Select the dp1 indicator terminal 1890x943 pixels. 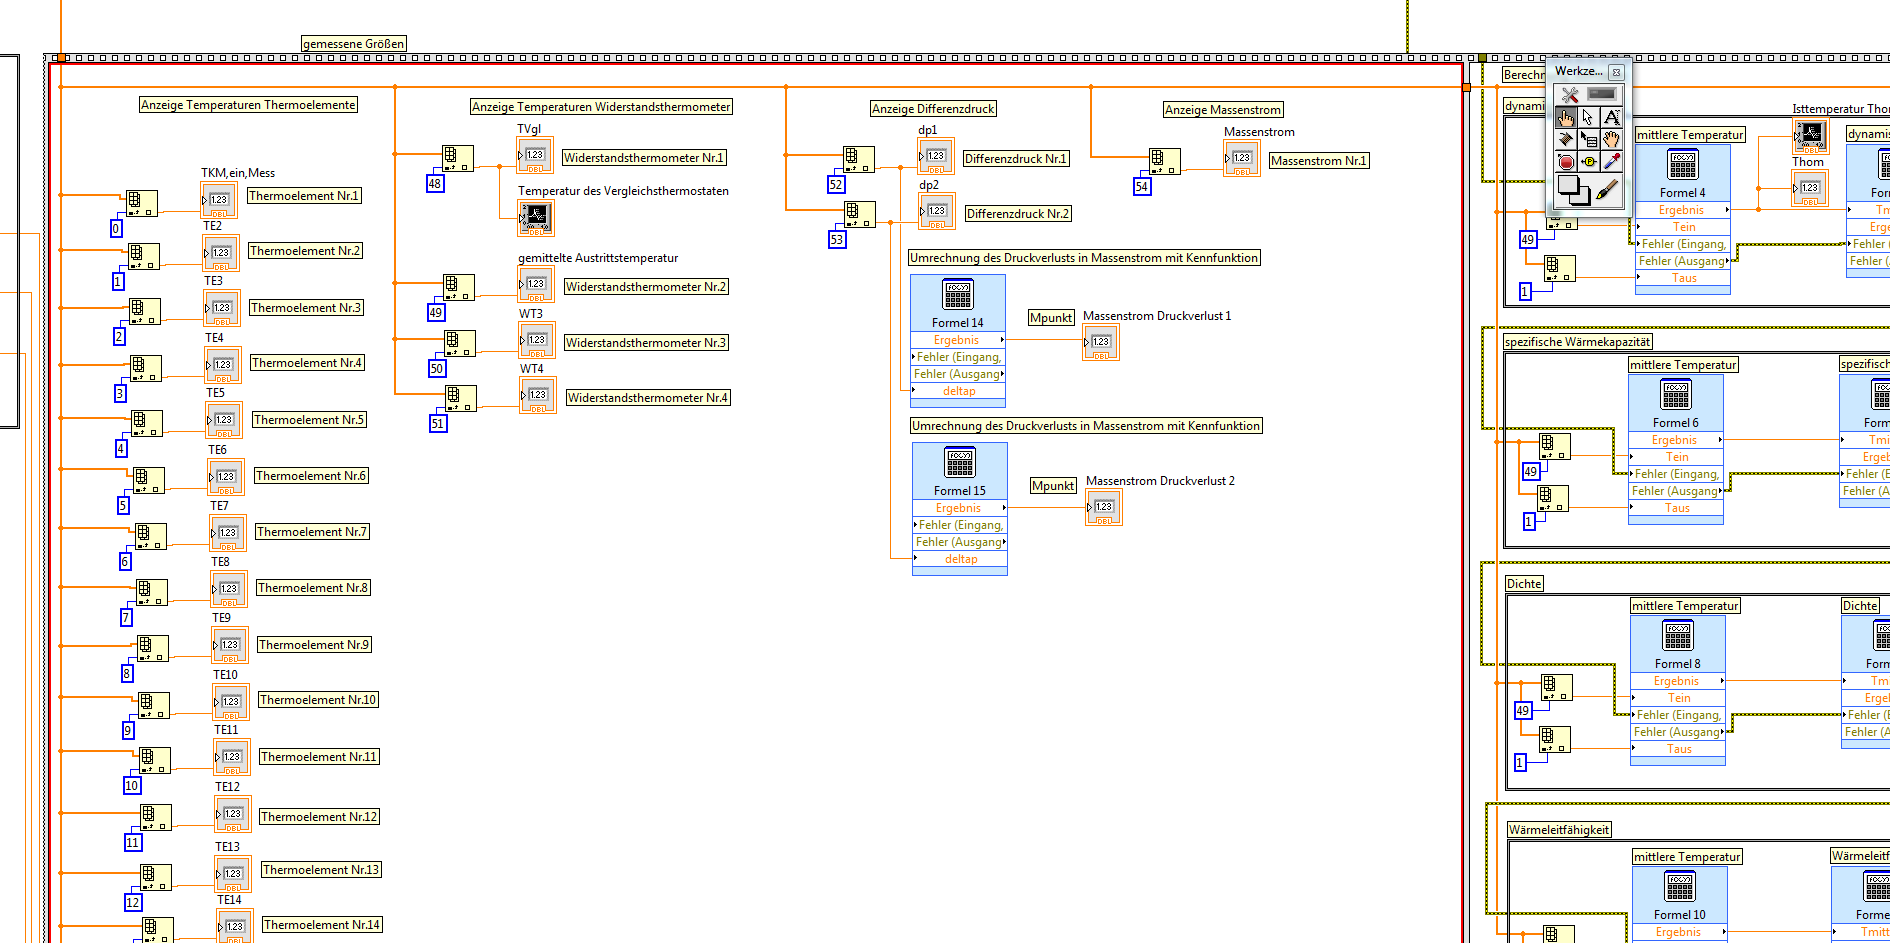click(936, 156)
